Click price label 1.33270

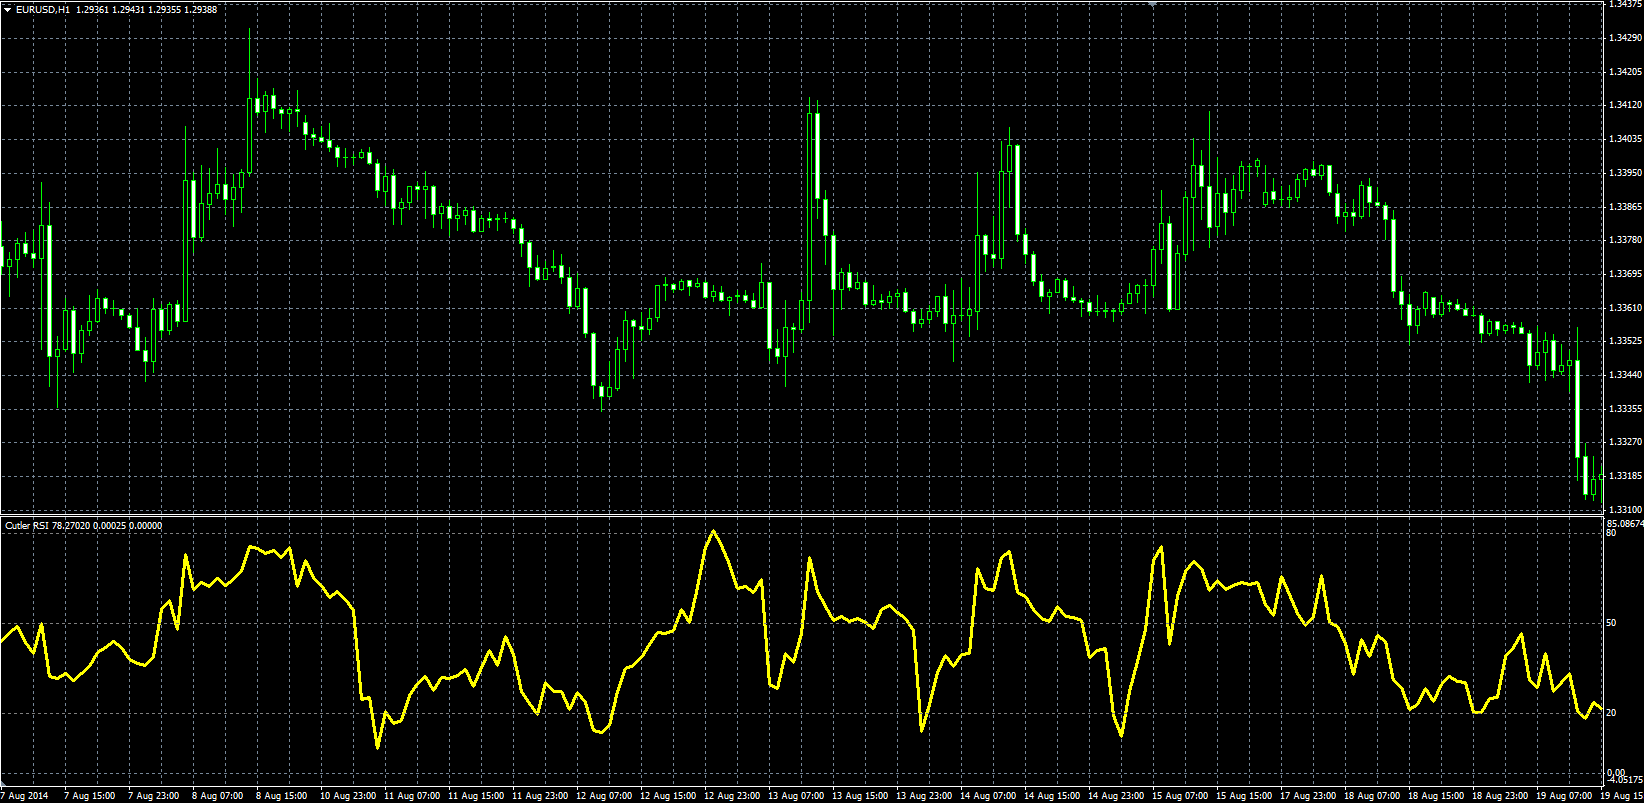click(1624, 442)
